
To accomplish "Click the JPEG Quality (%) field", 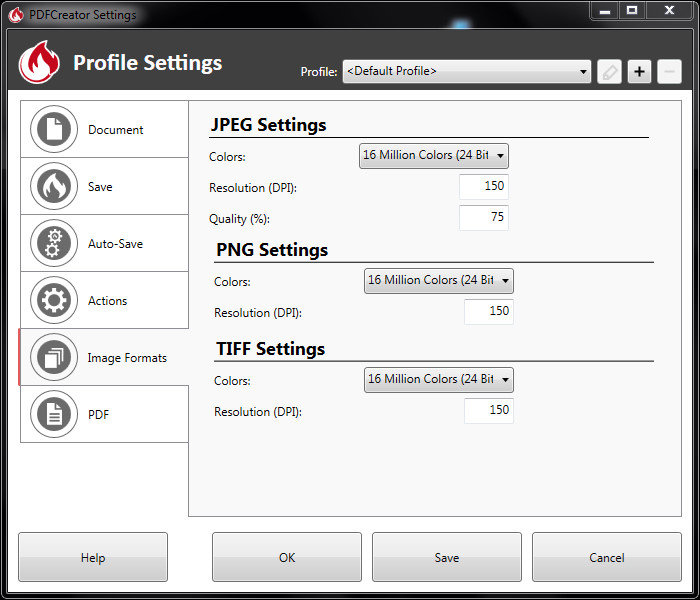I will coord(484,218).
